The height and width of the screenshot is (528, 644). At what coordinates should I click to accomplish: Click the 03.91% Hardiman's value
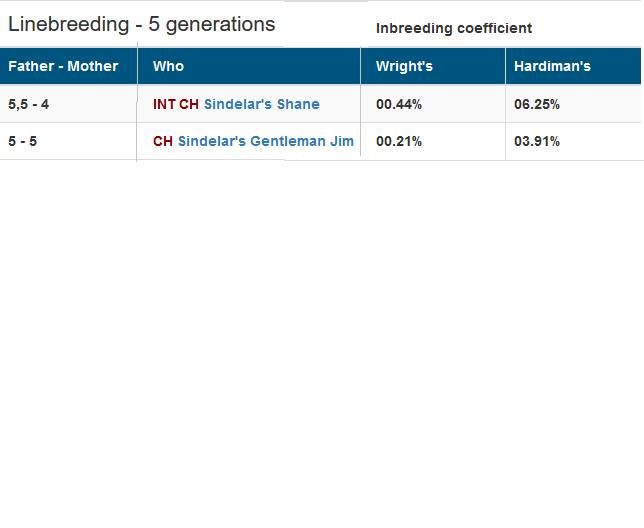537,141
